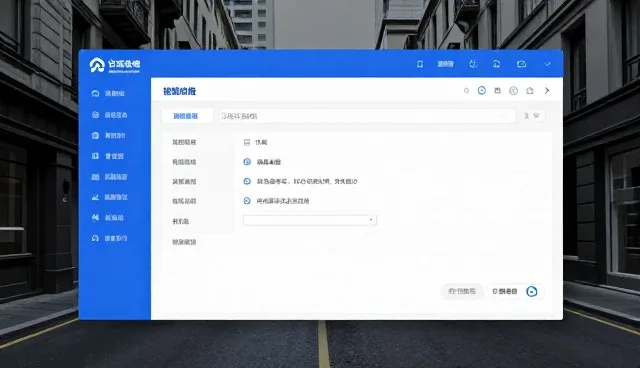Click the clear icon at the search field's far right

(536, 116)
